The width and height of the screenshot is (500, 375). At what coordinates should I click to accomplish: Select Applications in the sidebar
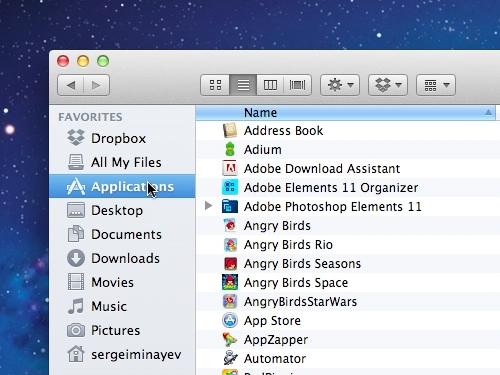122,186
